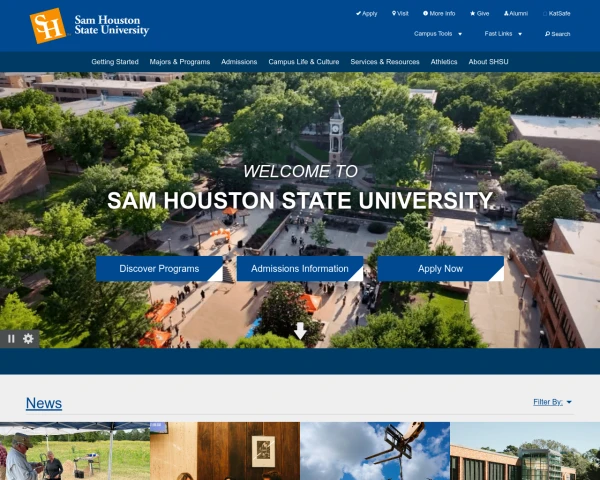Expand the Campus Tools dropdown

click(x=438, y=34)
